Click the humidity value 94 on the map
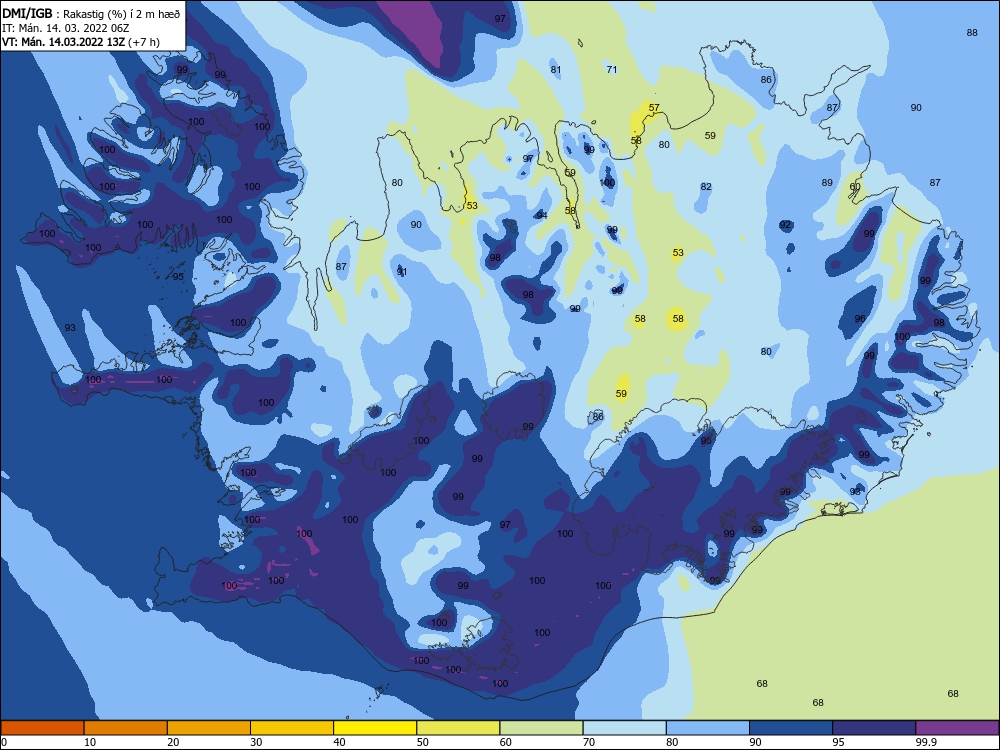Viewport: 1000px width, 750px height. 542,215
